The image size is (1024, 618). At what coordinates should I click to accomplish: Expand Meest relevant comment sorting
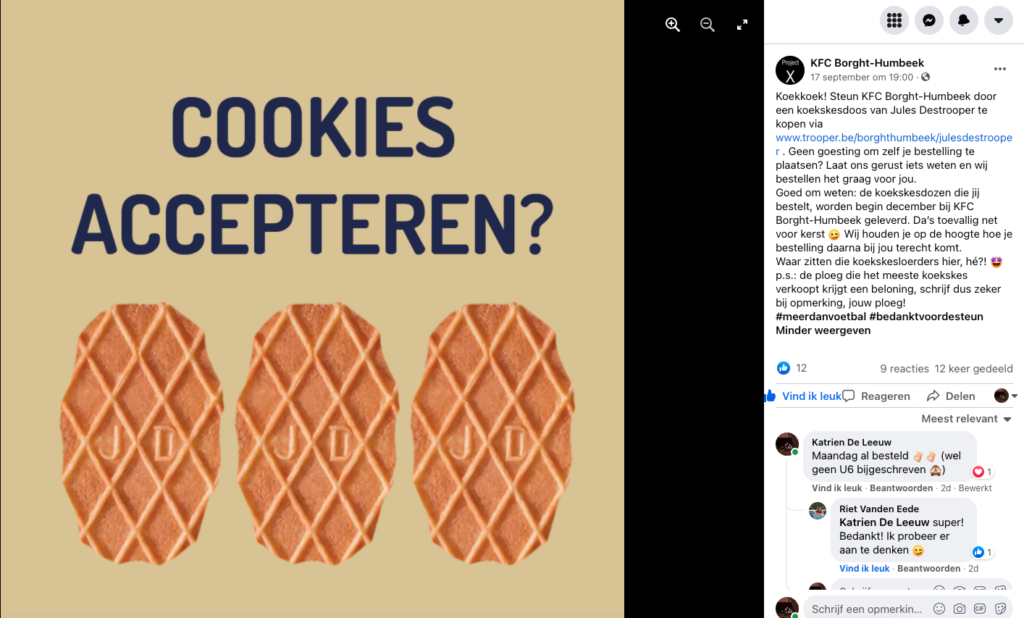click(x=966, y=419)
